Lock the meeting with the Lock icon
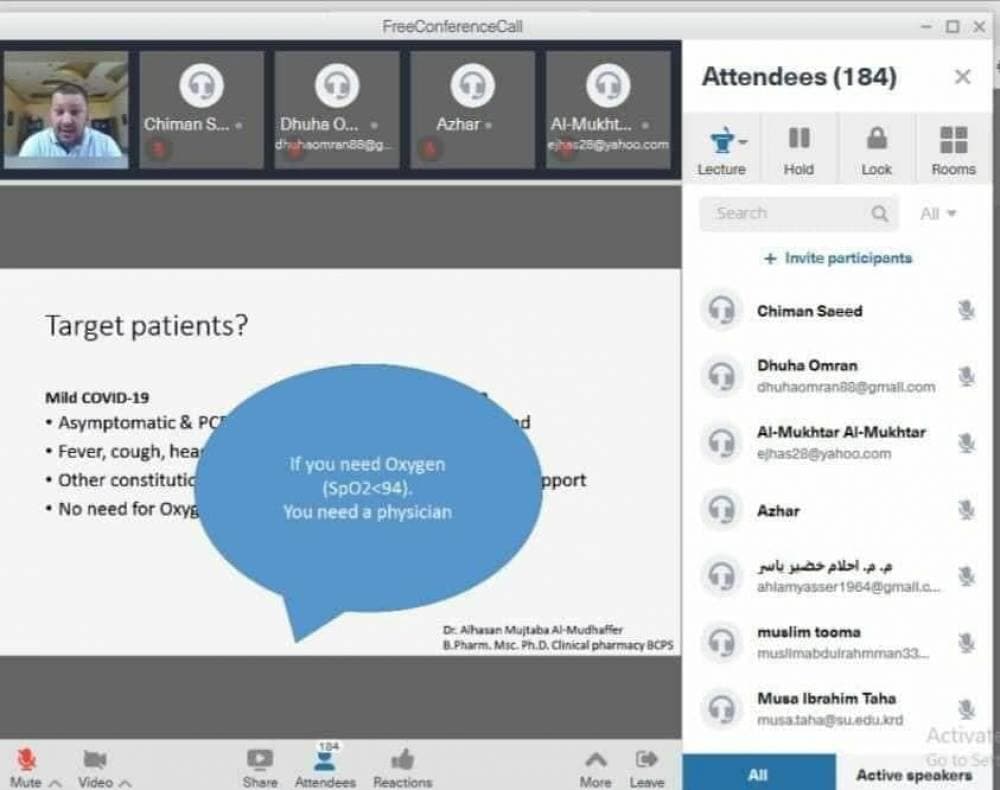1000x790 pixels. coord(876,140)
